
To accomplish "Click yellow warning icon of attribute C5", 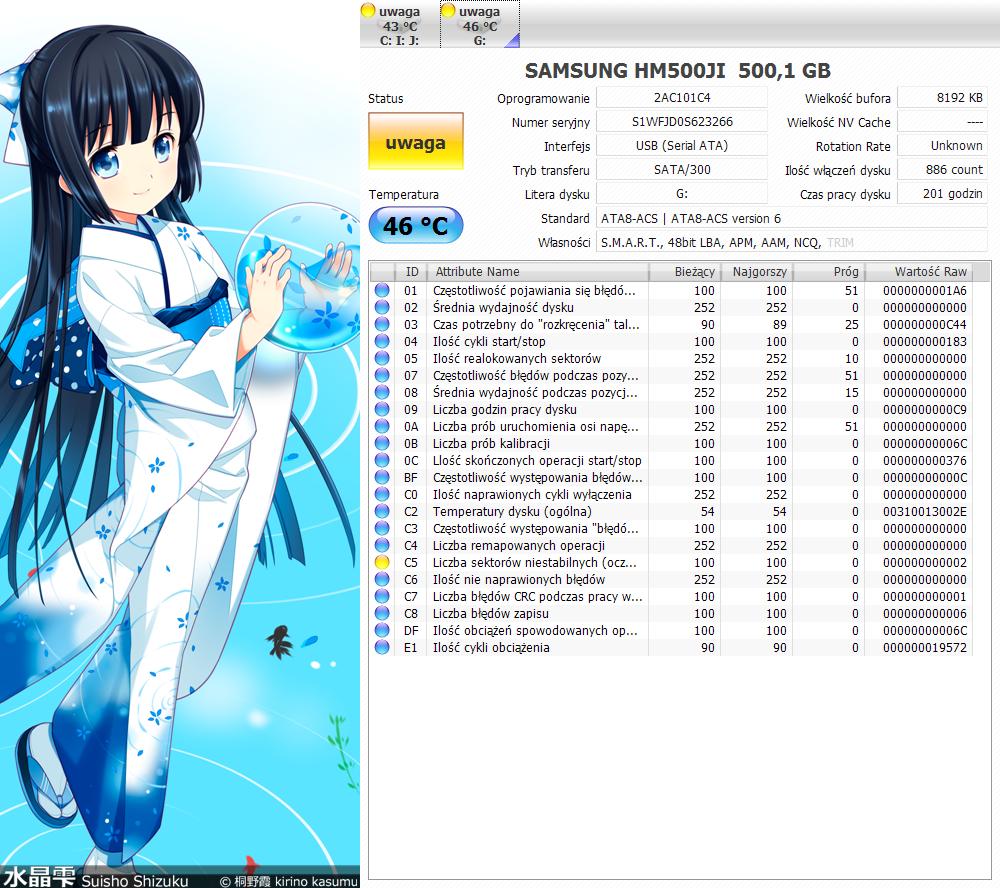I will (x=382, y=563).
